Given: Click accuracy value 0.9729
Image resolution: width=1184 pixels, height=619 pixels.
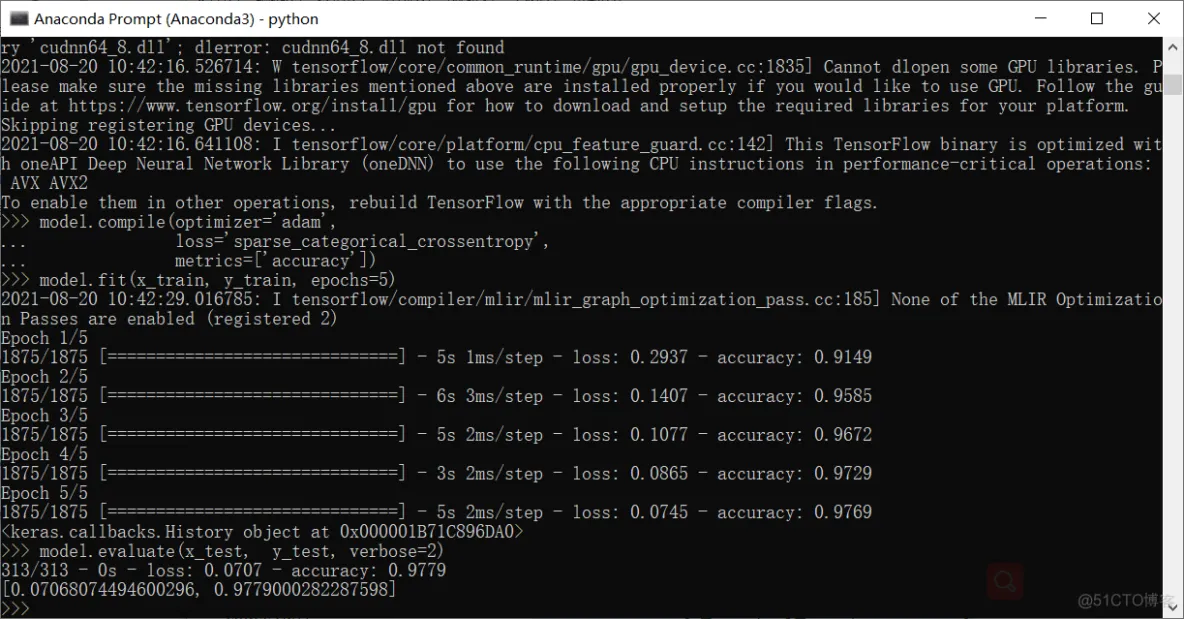Looking at the screenshot, I should click(x=843, y=473).
